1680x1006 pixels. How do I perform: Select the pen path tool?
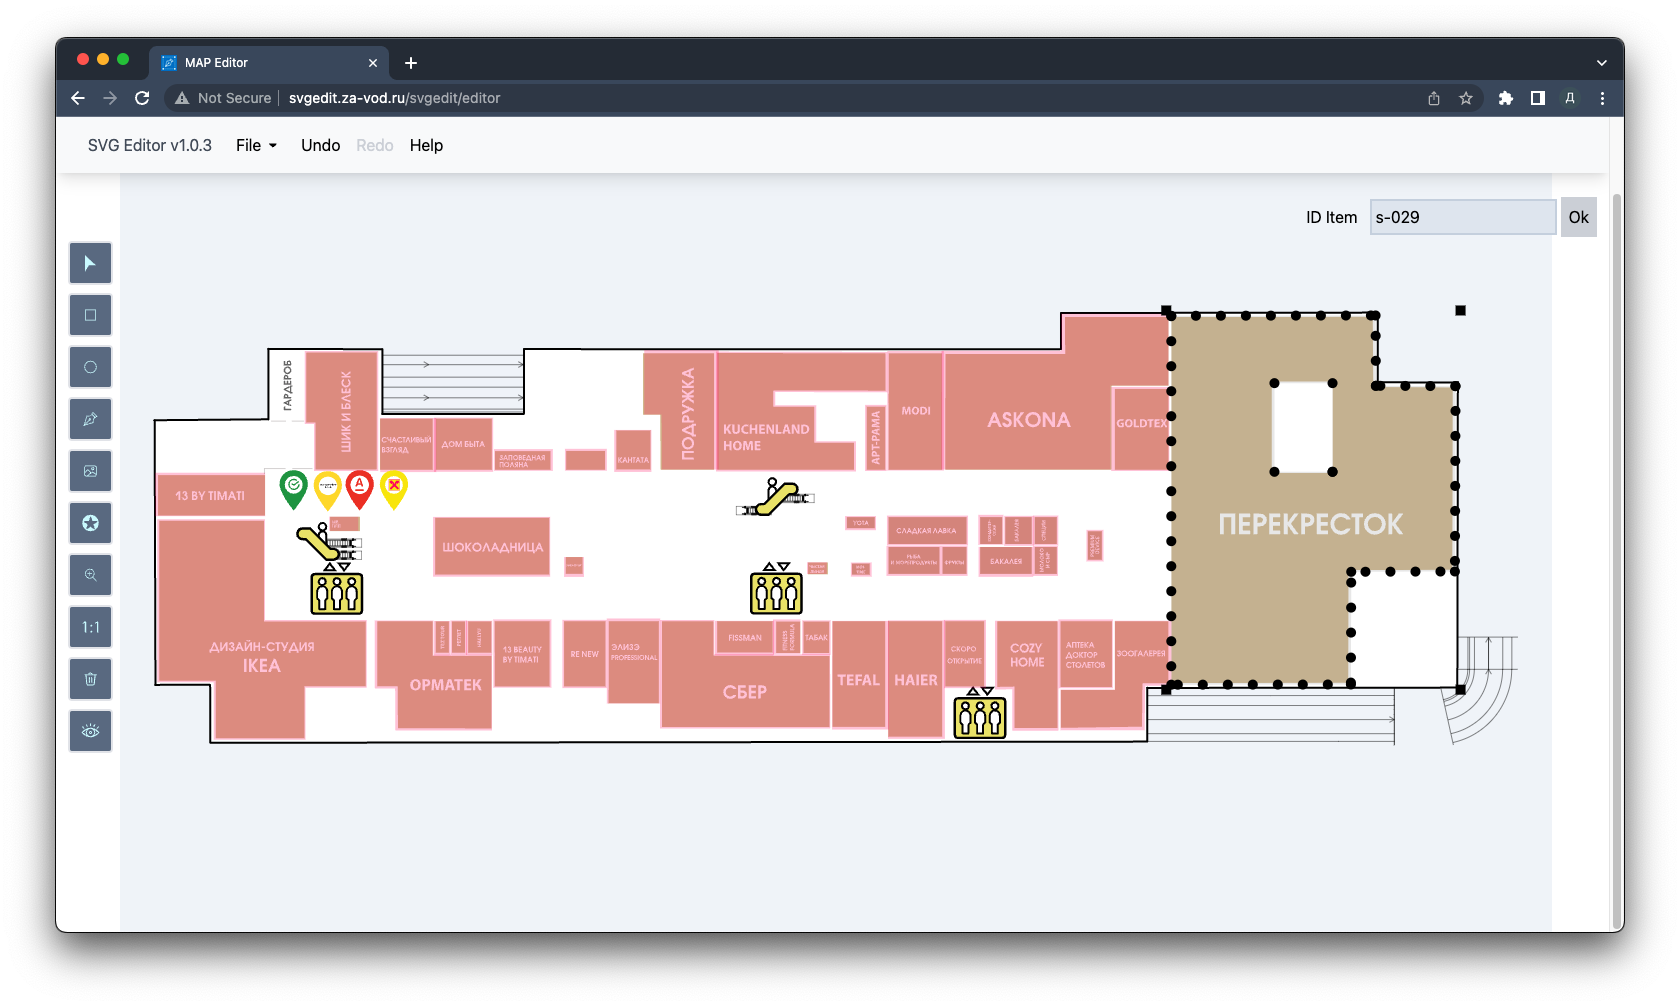pyautogui.click(x=90, y=419)
